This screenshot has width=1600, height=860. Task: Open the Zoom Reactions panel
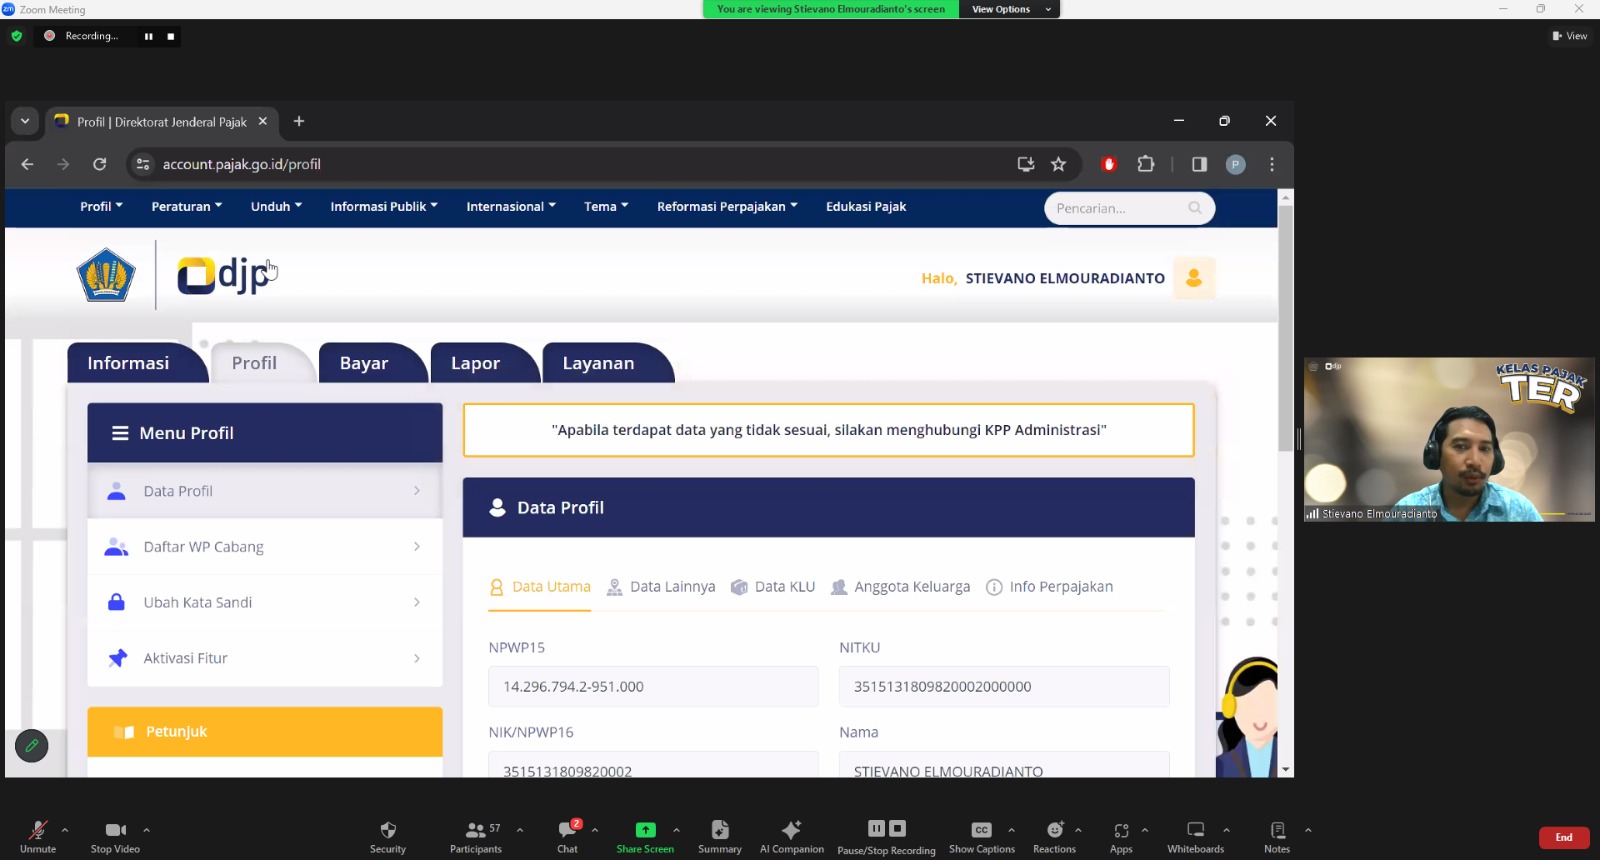pyautogui.click(x=1054, y=835)
